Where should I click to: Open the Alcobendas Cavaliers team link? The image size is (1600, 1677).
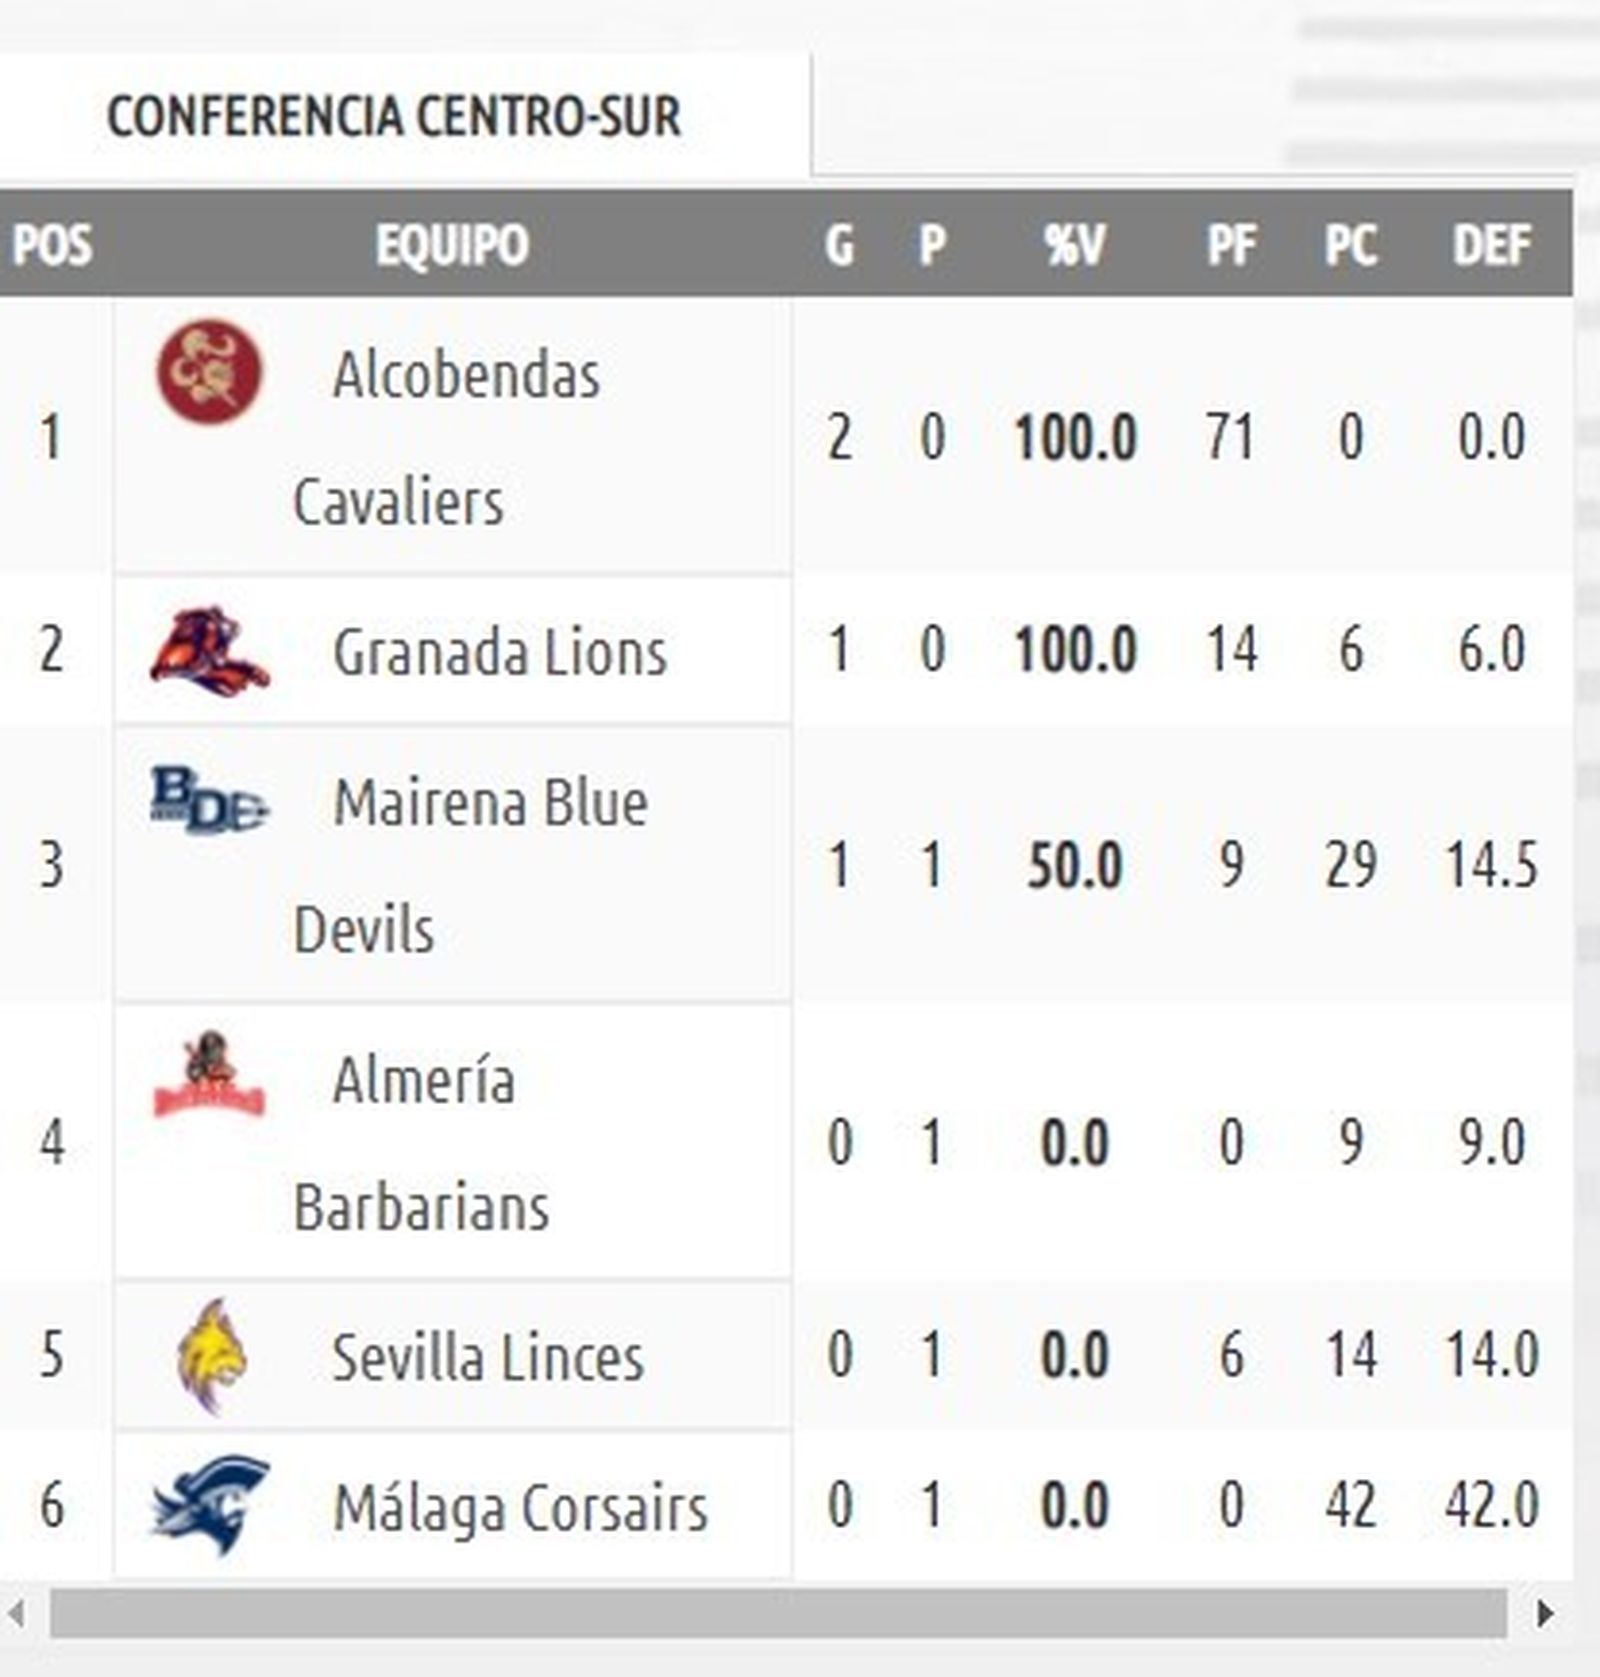[x=465, y=376]
